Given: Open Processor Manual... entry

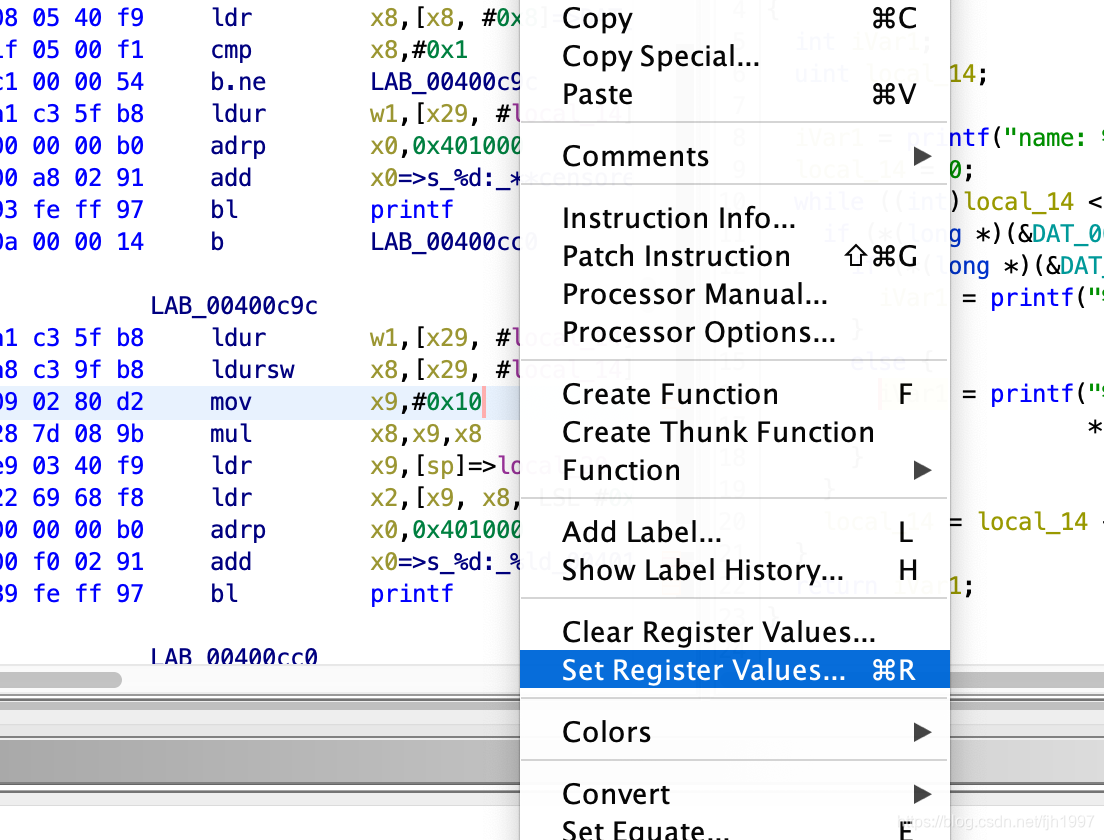Looking at the screenshot, I should point(734,294).
